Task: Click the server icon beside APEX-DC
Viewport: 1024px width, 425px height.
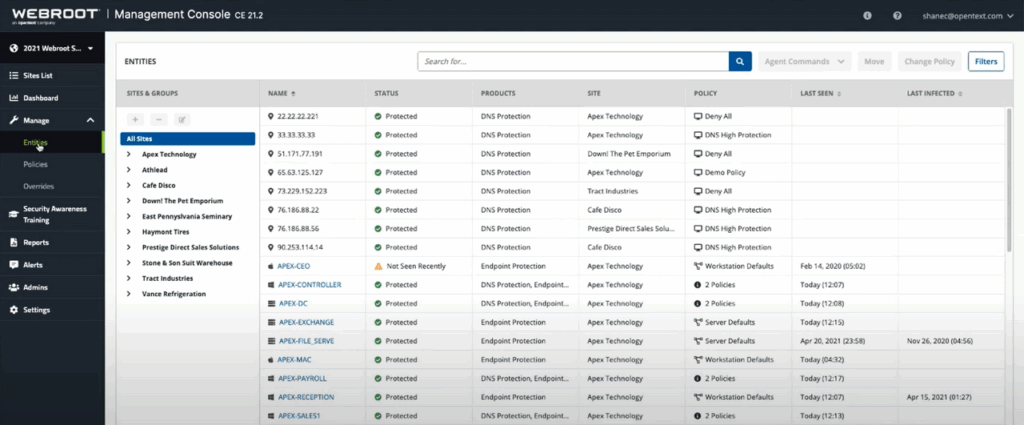Action: pyautogui.click(x=272, y=304)
